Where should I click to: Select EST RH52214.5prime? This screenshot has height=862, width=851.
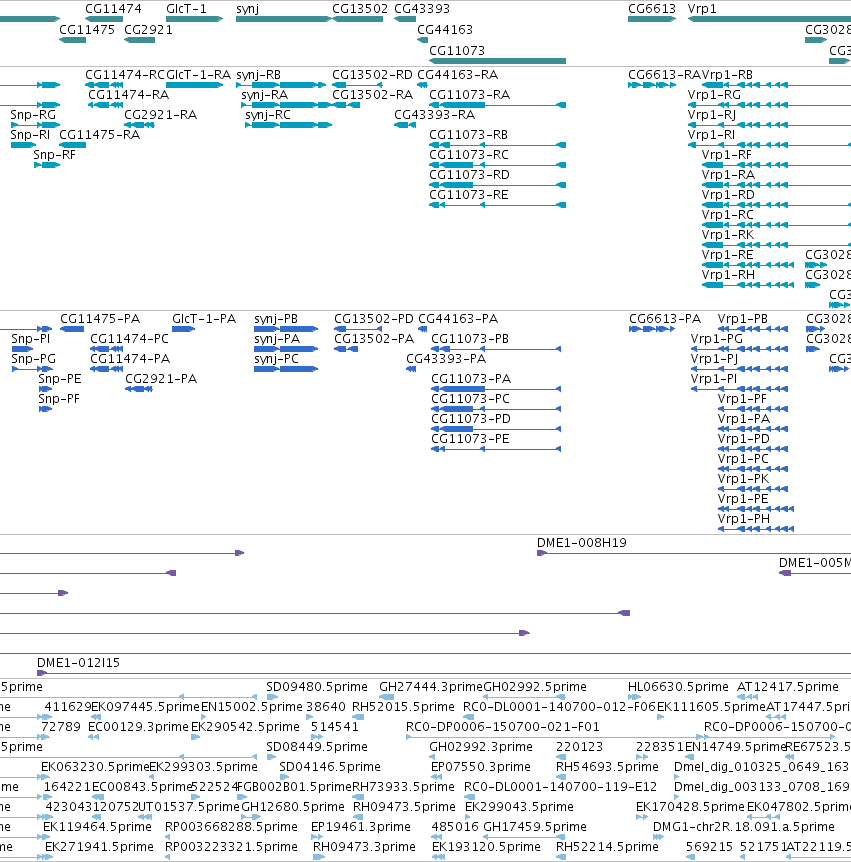(561, 857)
